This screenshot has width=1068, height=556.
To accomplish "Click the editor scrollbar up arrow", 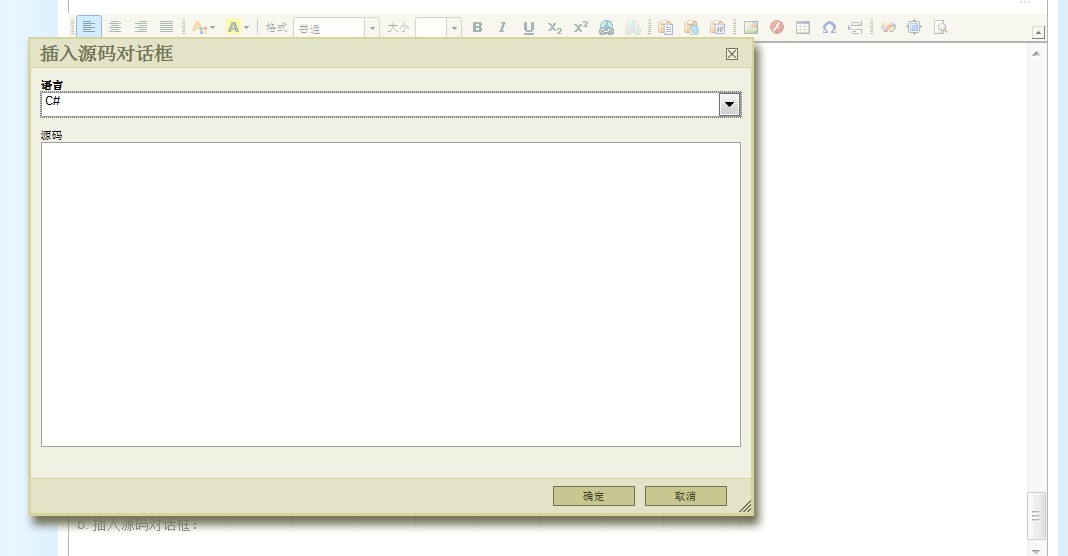I will tap(1036, 53).
